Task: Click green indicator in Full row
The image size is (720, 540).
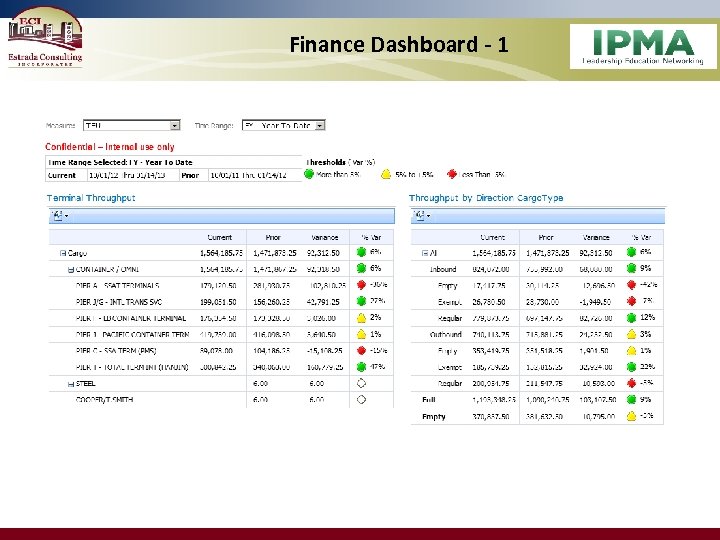Action: [631, 399]
